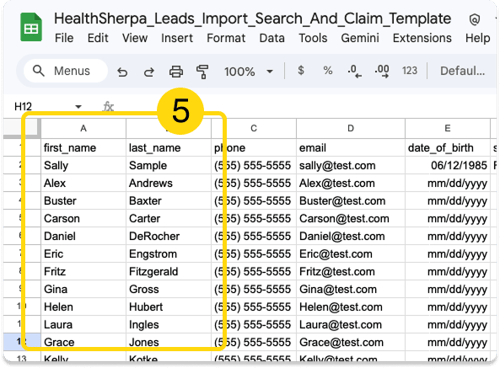Open the Edit menu
This screenshot has height=368, width=500.
point(98,38)
